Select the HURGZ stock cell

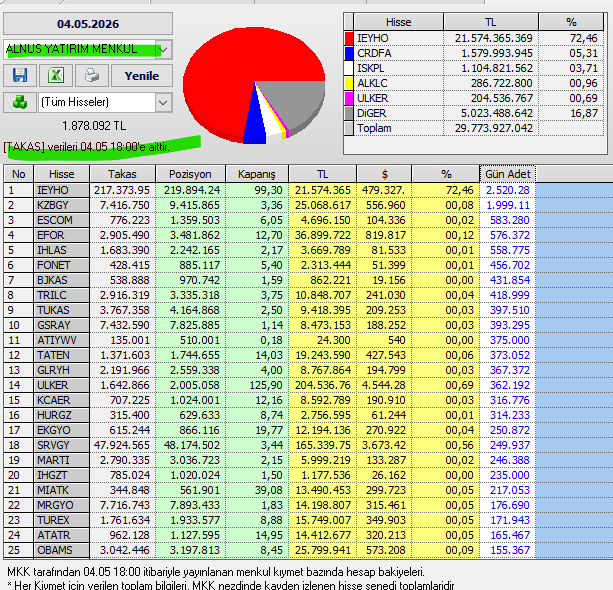pos(61,415)
